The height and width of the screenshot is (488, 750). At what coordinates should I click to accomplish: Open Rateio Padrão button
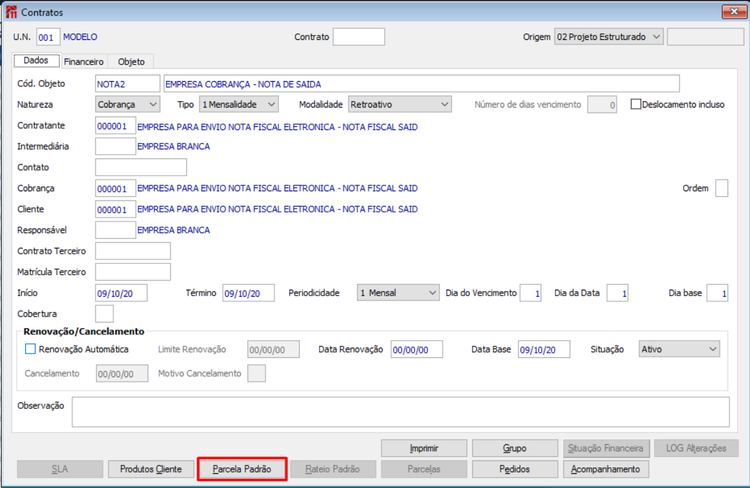[x=333, y=469]
